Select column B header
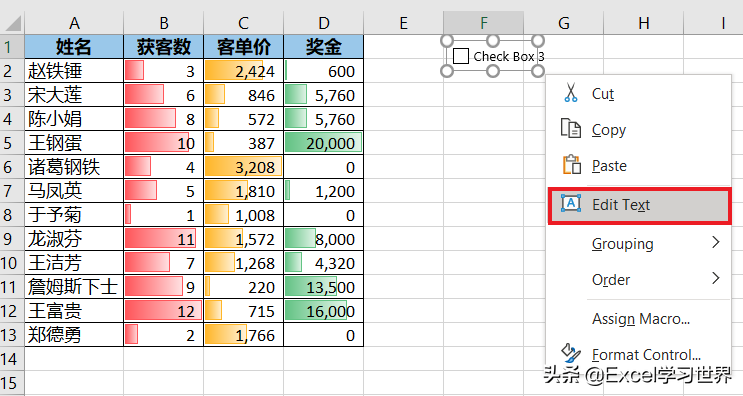 (x=163, y=23)
